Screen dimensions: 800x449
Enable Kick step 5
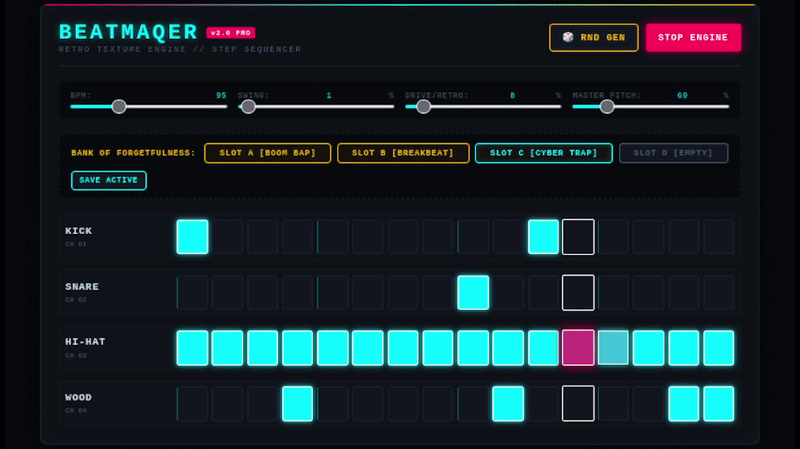[333, 237]
